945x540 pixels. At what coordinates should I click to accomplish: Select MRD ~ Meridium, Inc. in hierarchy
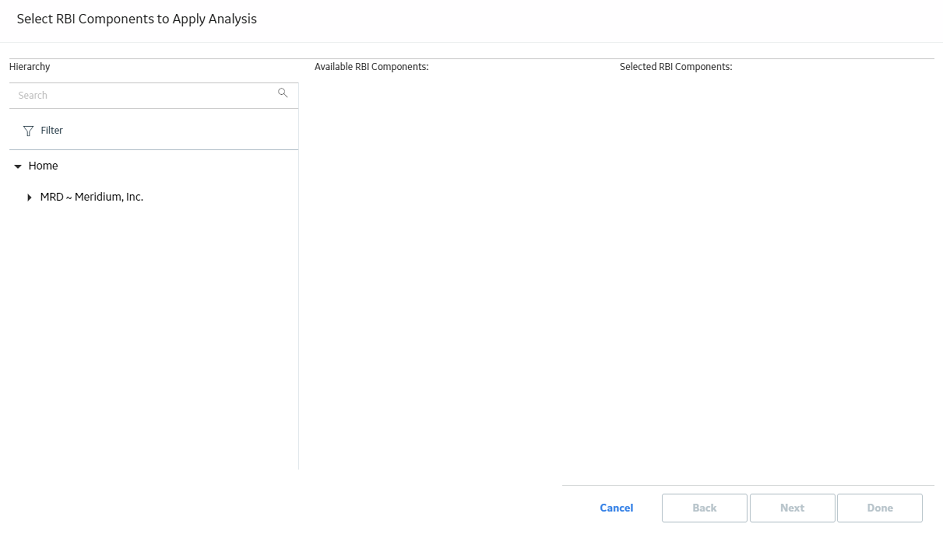(x=92, y=197)
